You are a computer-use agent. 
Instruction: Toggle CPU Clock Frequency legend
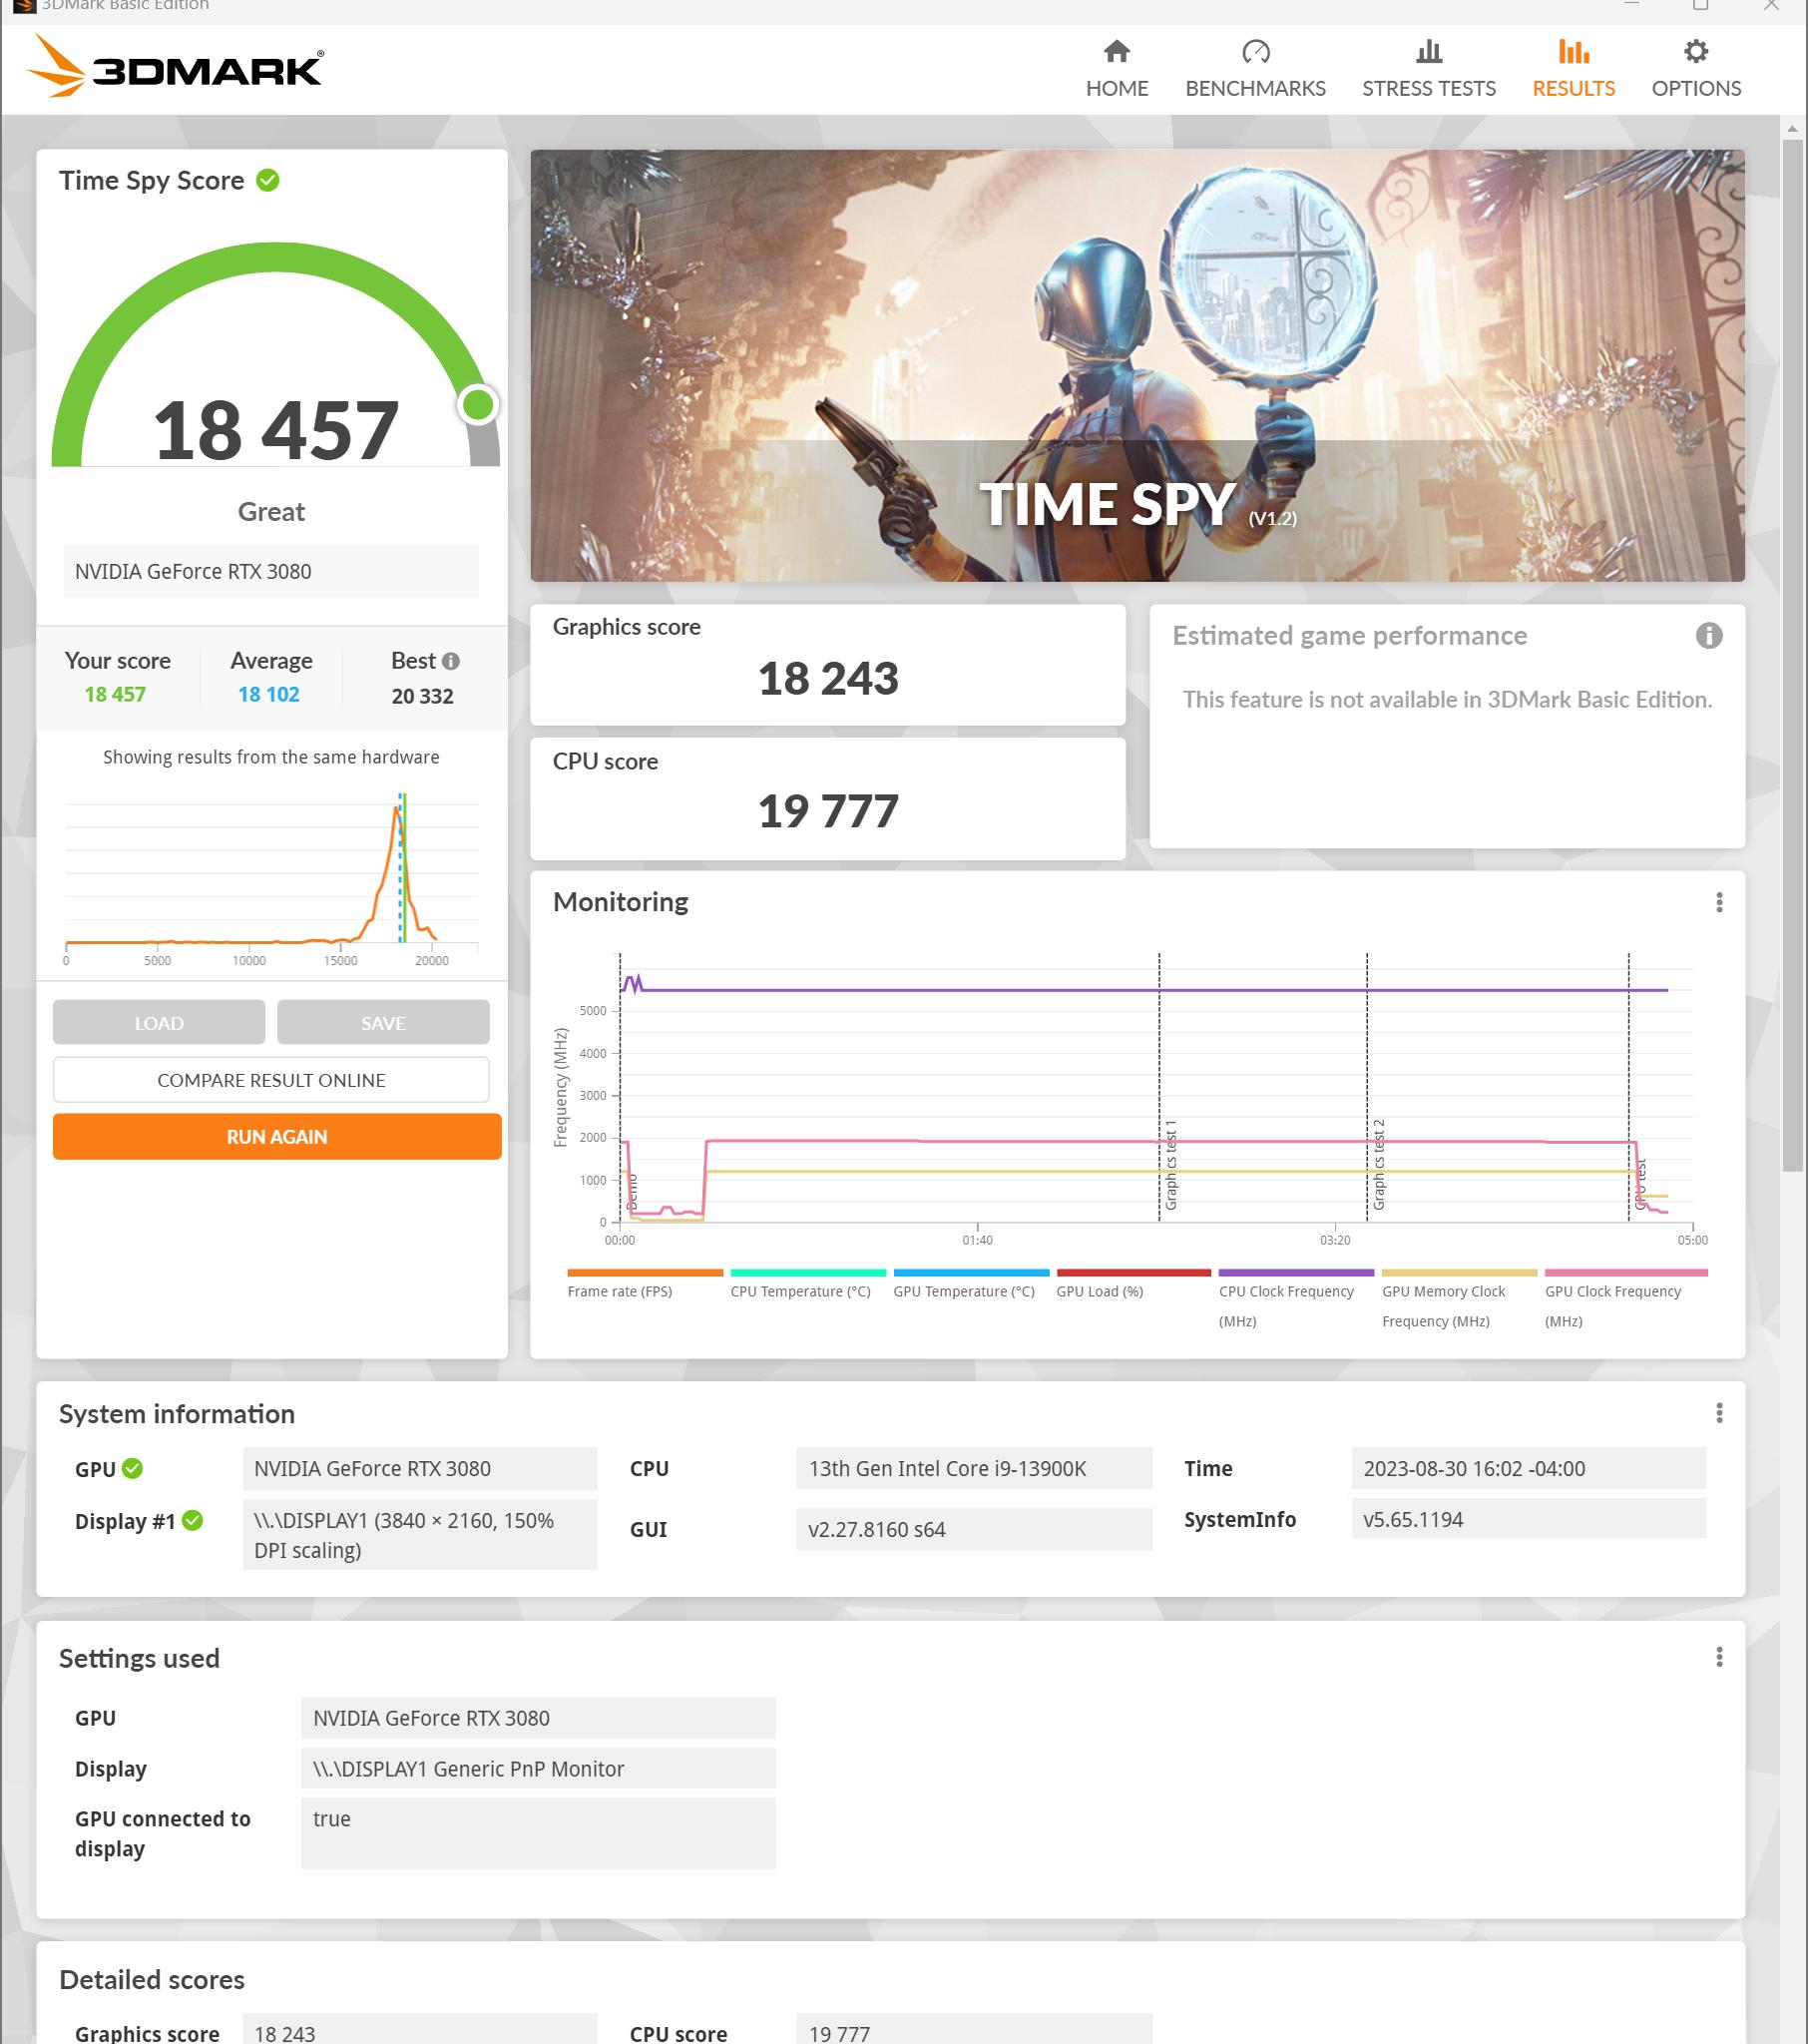[x=1296, y=1299]
